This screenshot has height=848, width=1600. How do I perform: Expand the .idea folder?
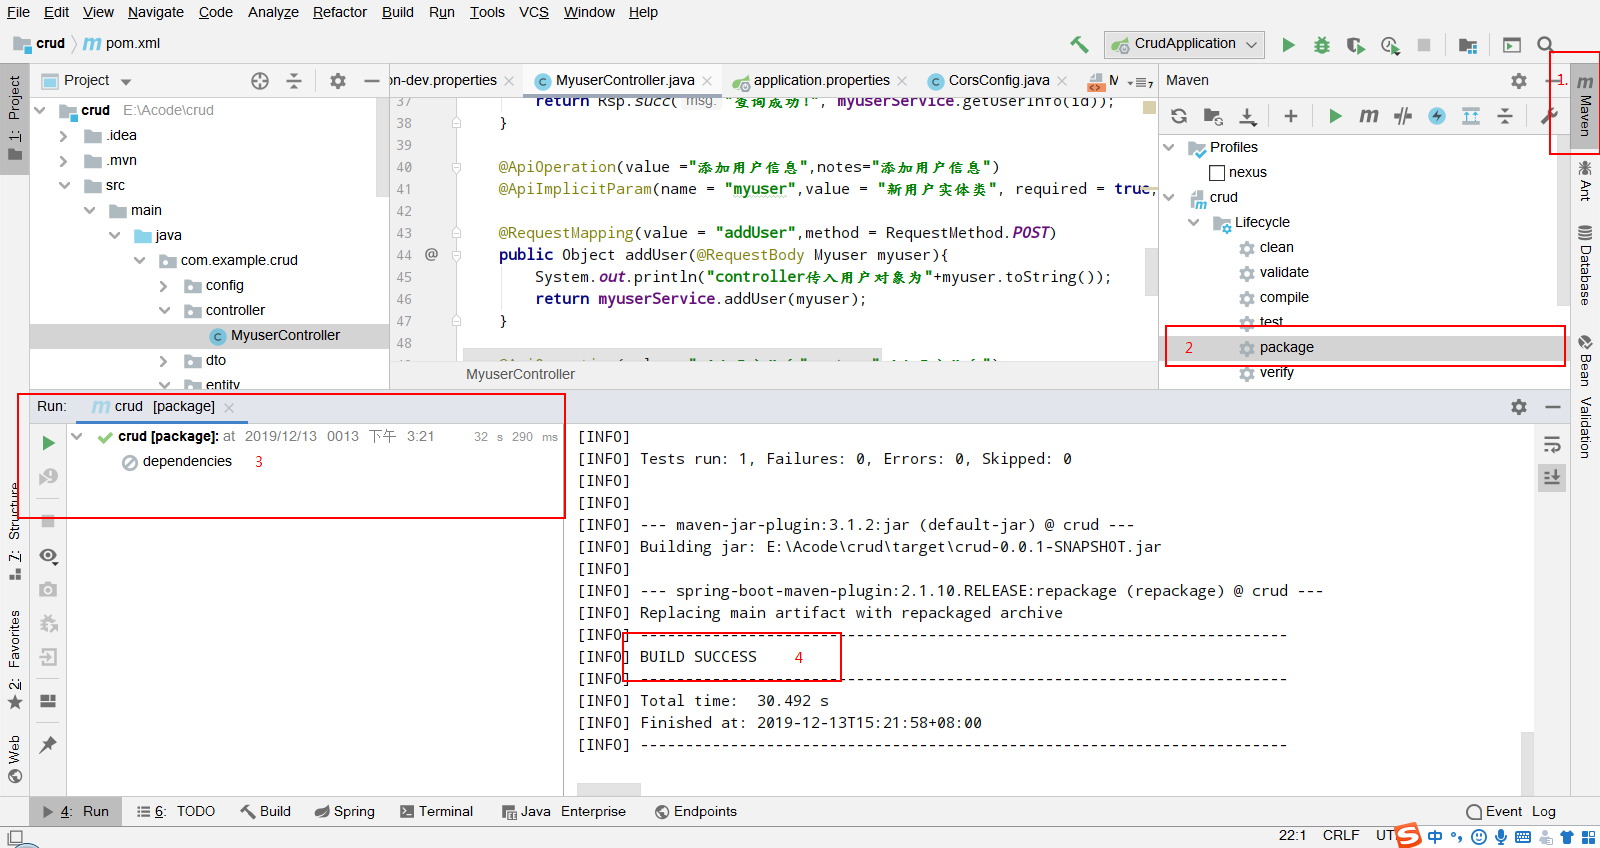point(64,135)
